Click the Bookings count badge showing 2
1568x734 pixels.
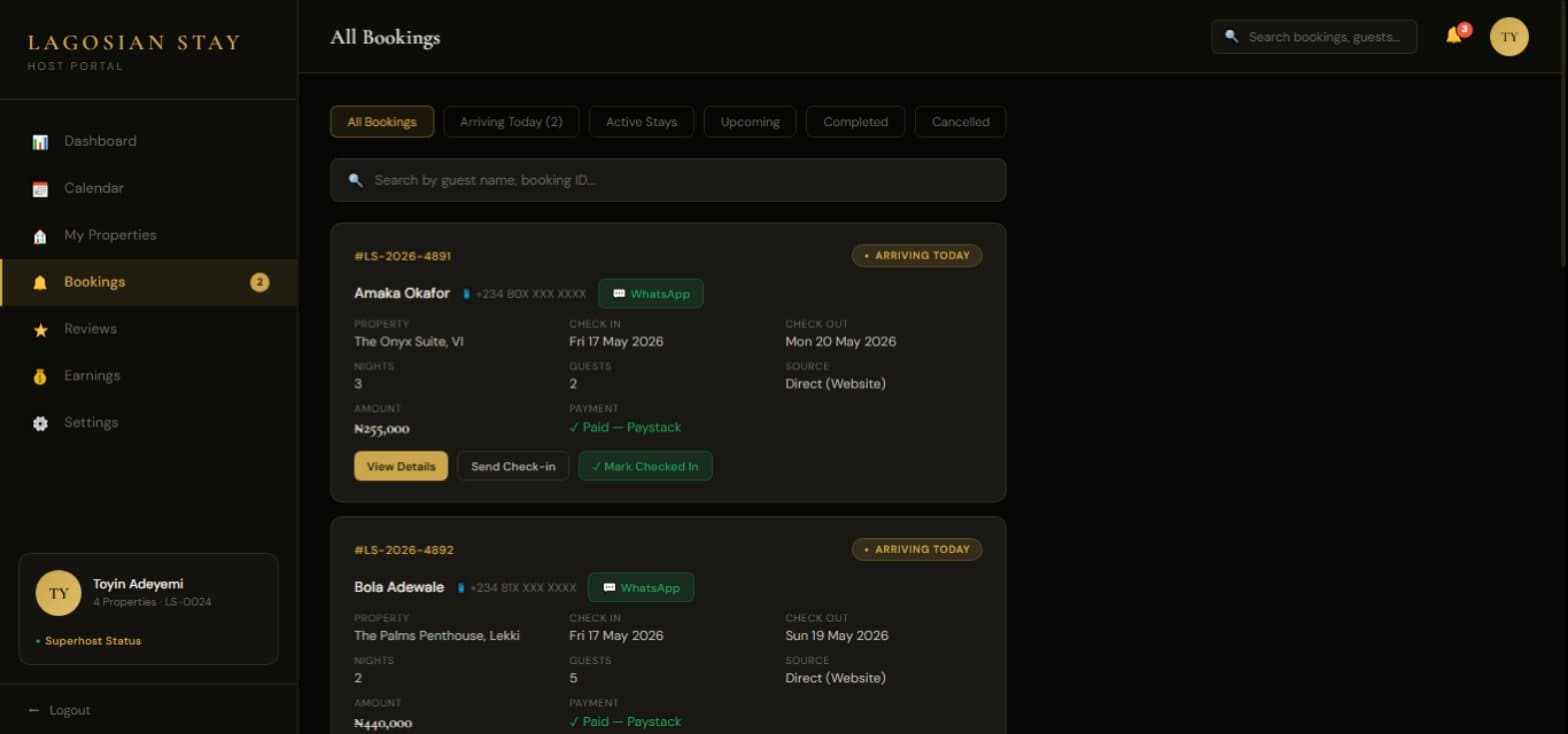click(x=260, y=282)
